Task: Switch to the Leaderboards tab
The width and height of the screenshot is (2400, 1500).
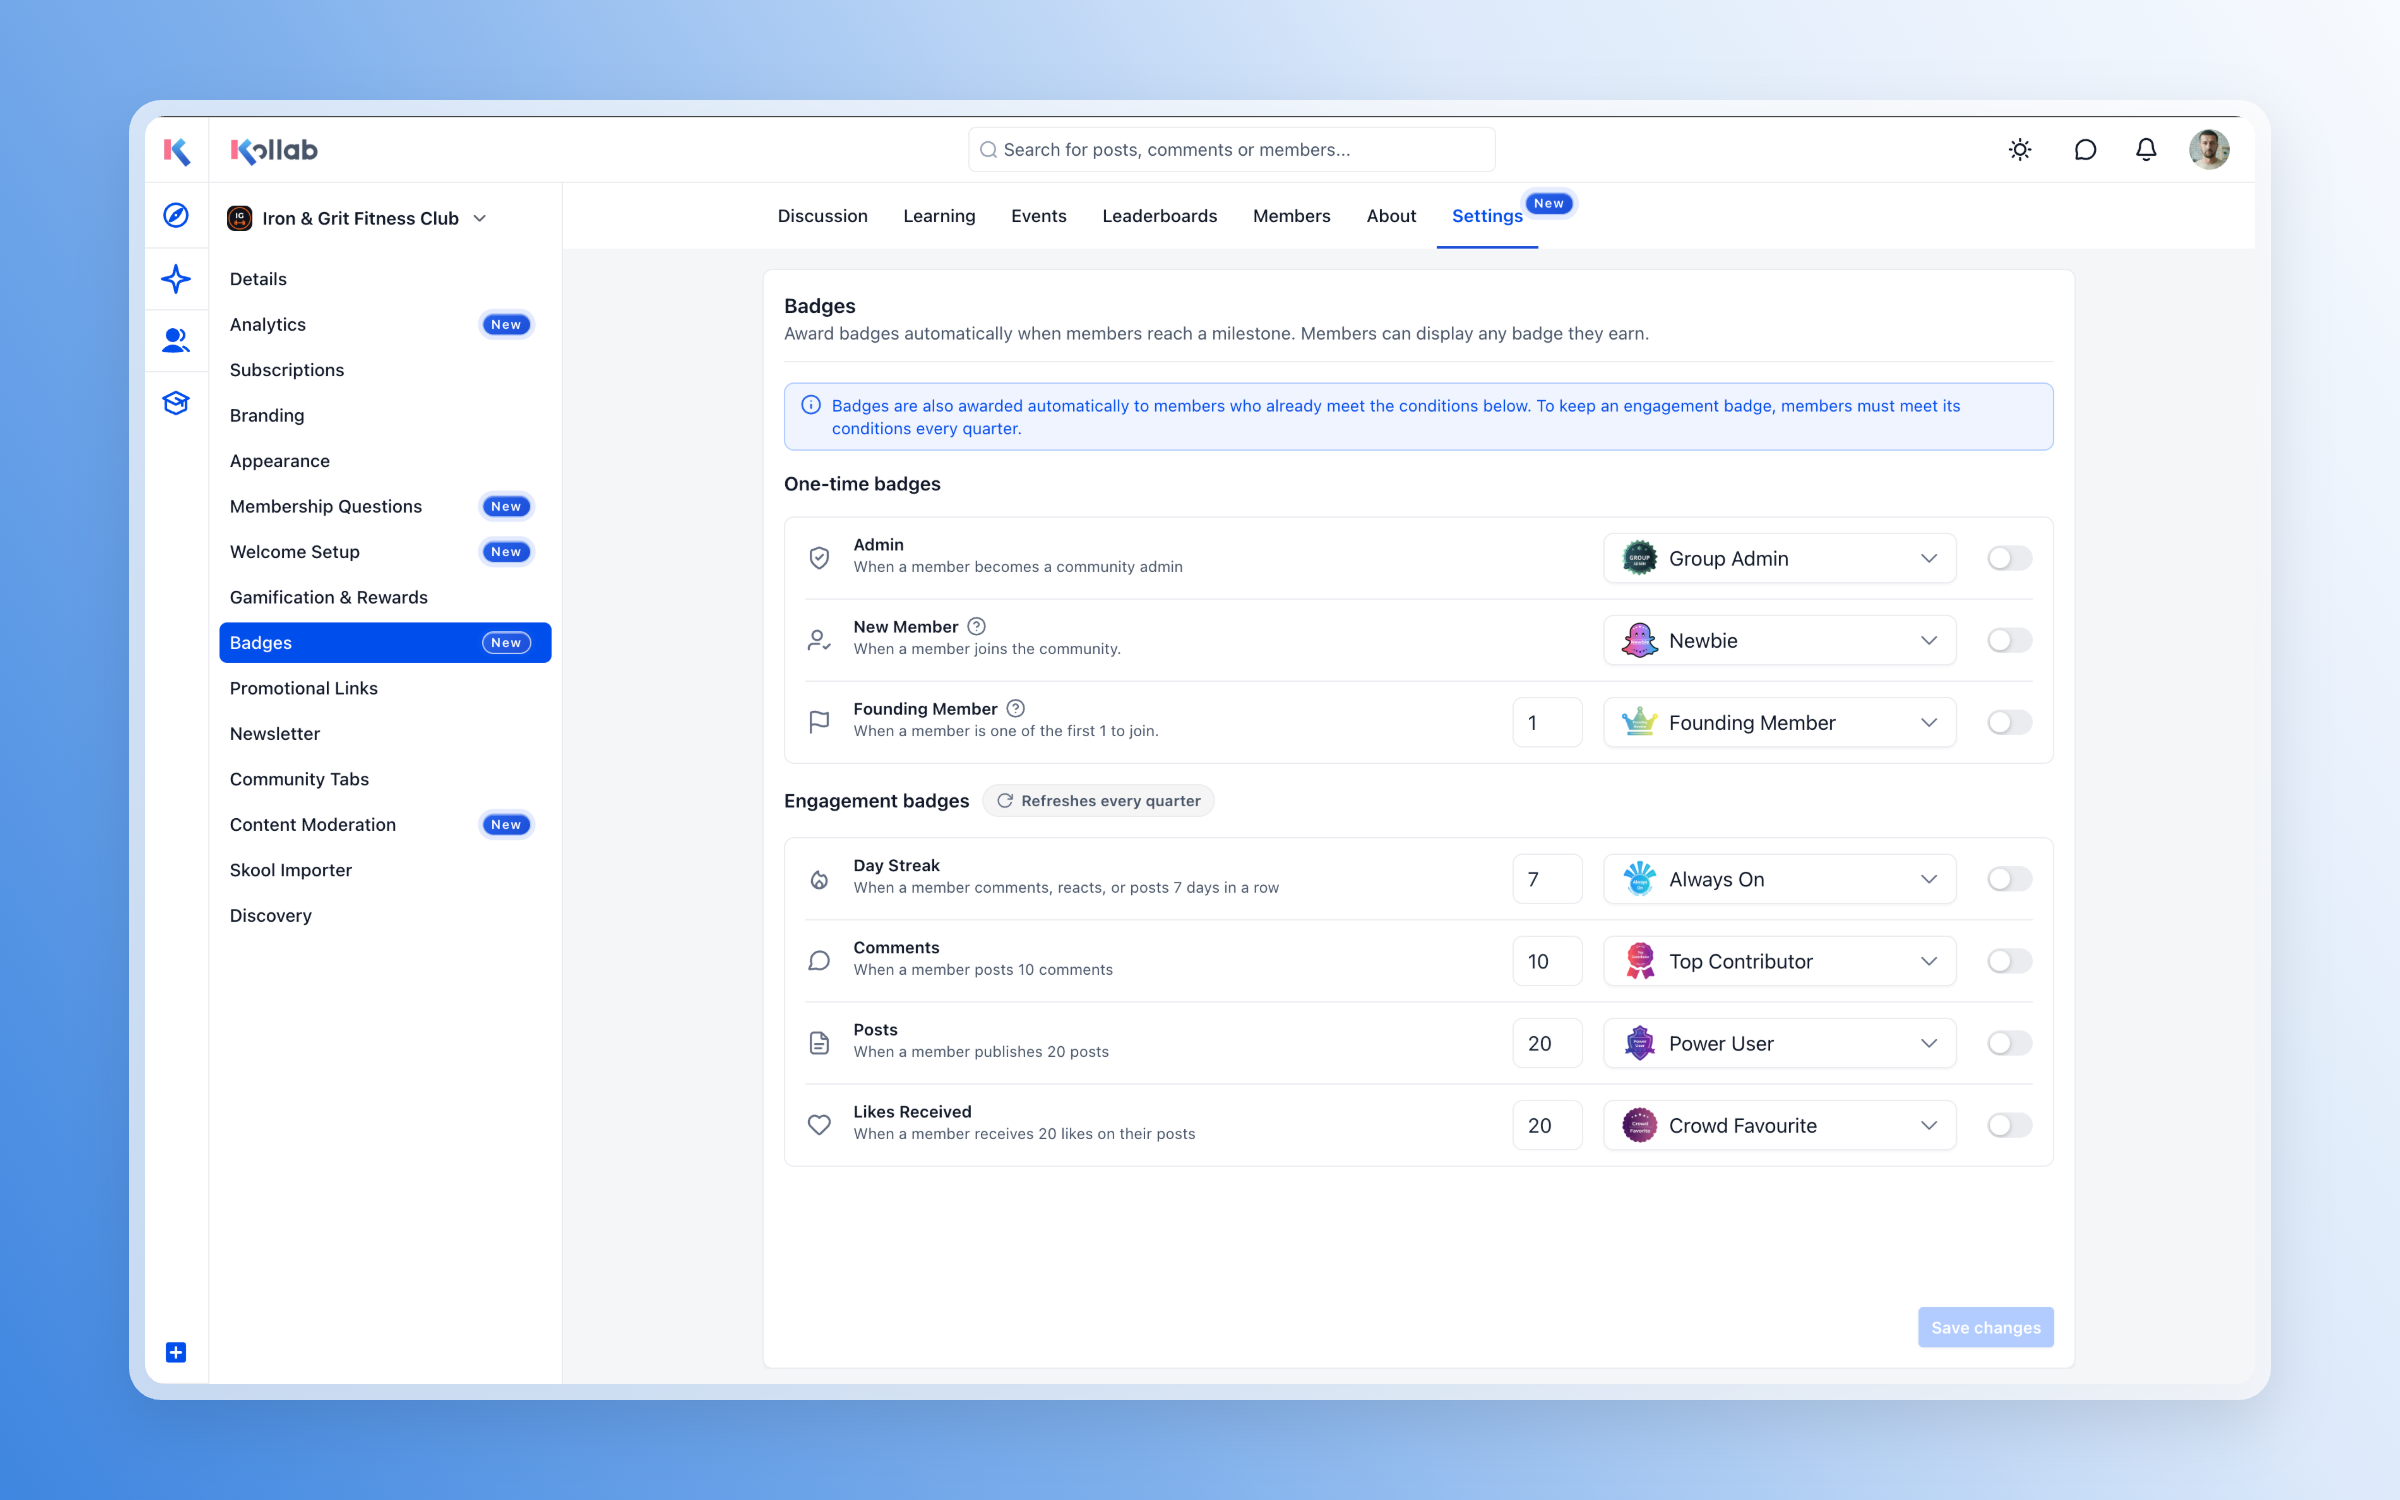Action: 1159,216
